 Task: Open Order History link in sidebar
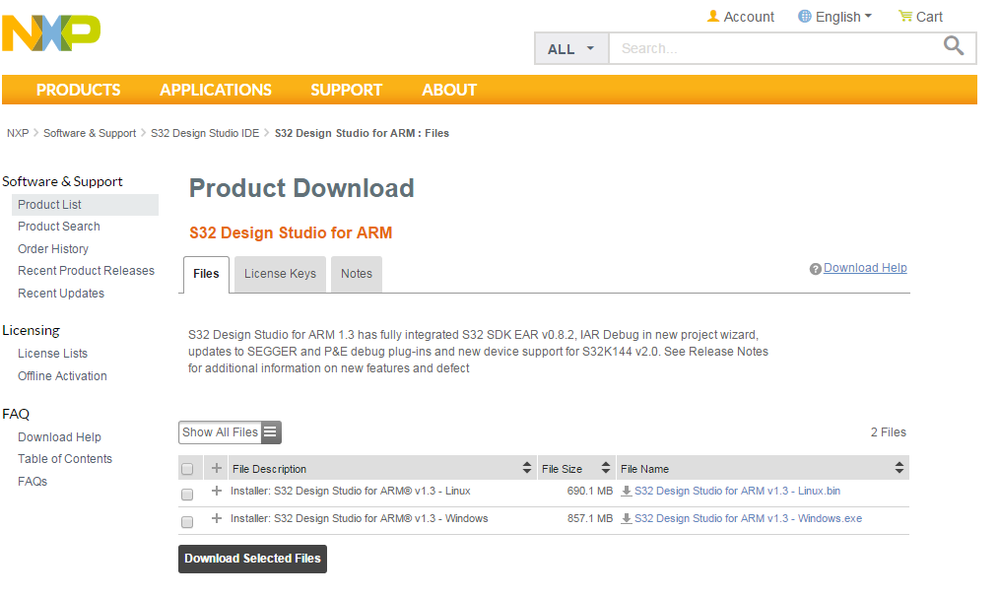(x=53, y=249)
